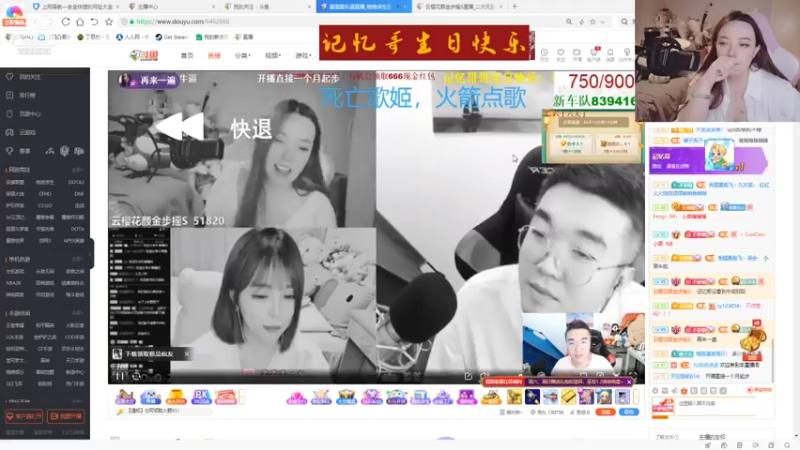Select NBA2K category in left sidebar

[x=14, y=283]
